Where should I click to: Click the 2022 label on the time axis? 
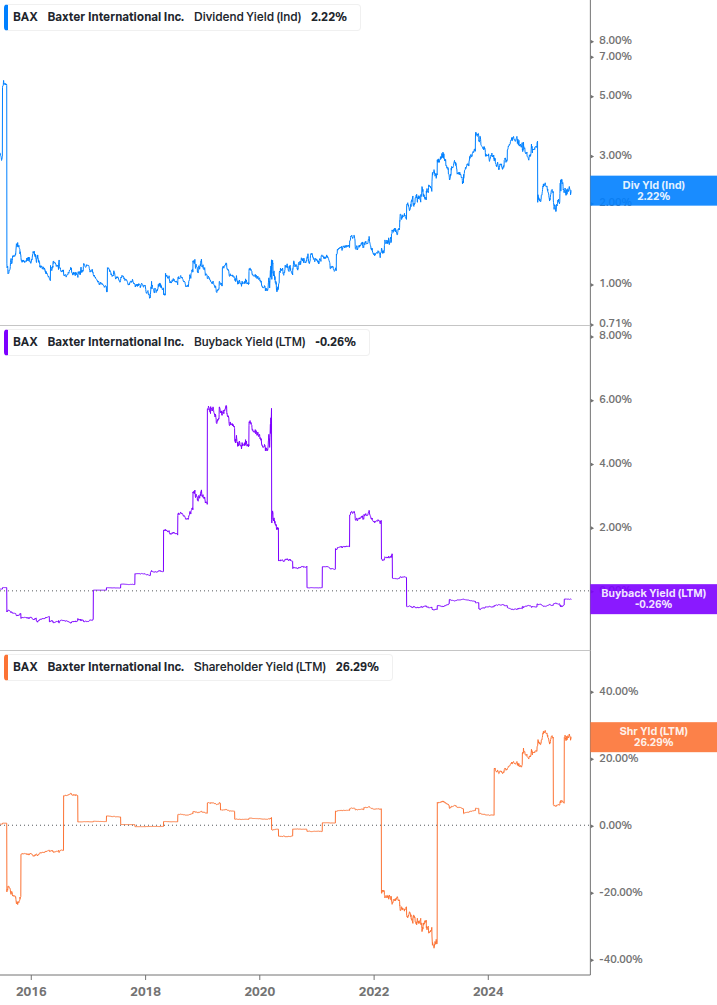pos(374,992)
